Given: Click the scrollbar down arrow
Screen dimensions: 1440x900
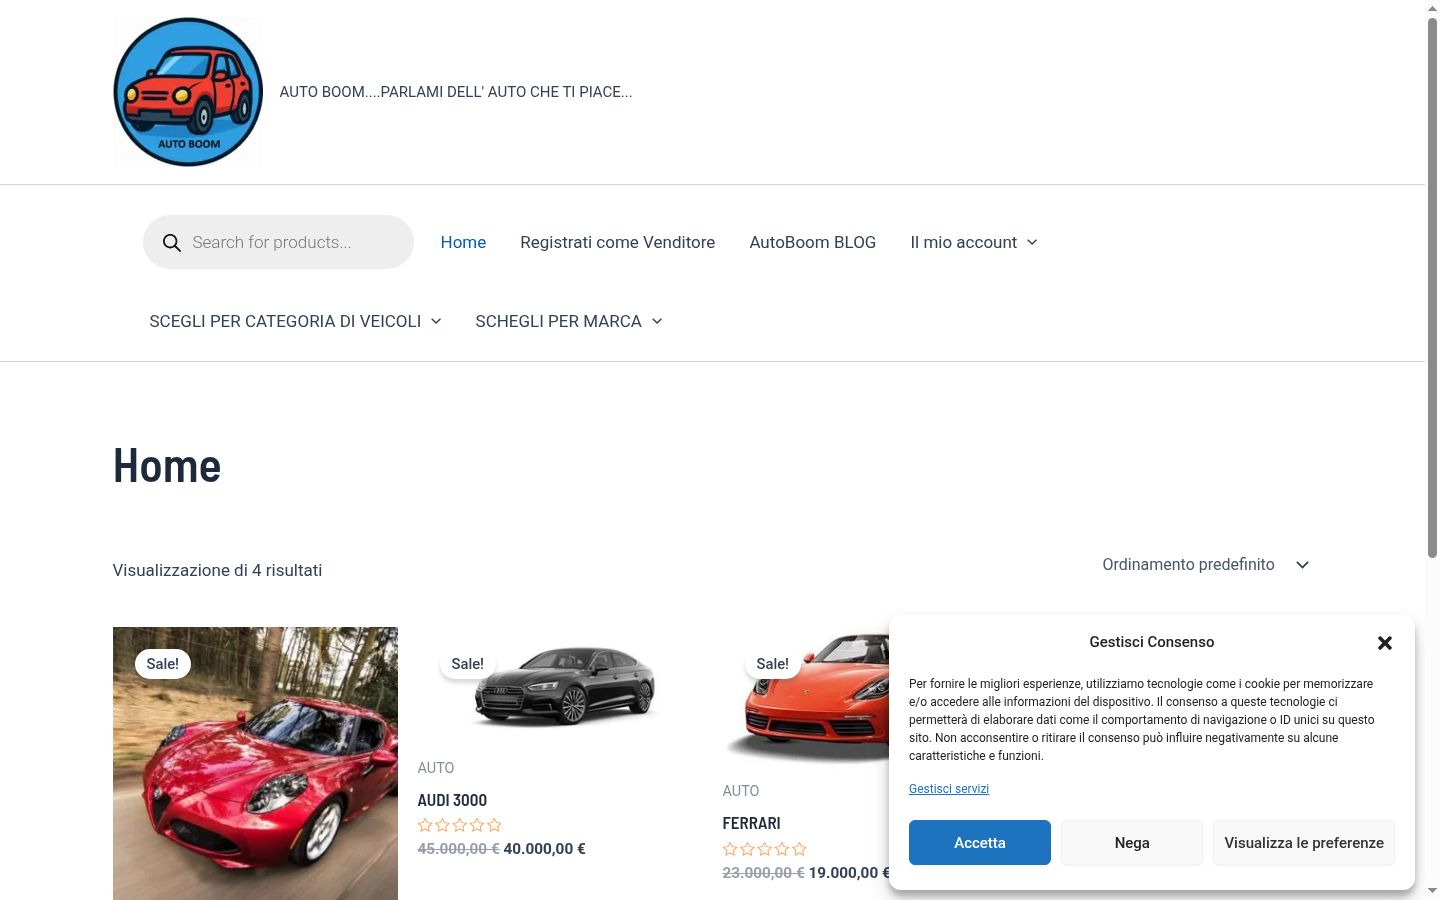Looking at the screenshot, I should coord(1432,891).
